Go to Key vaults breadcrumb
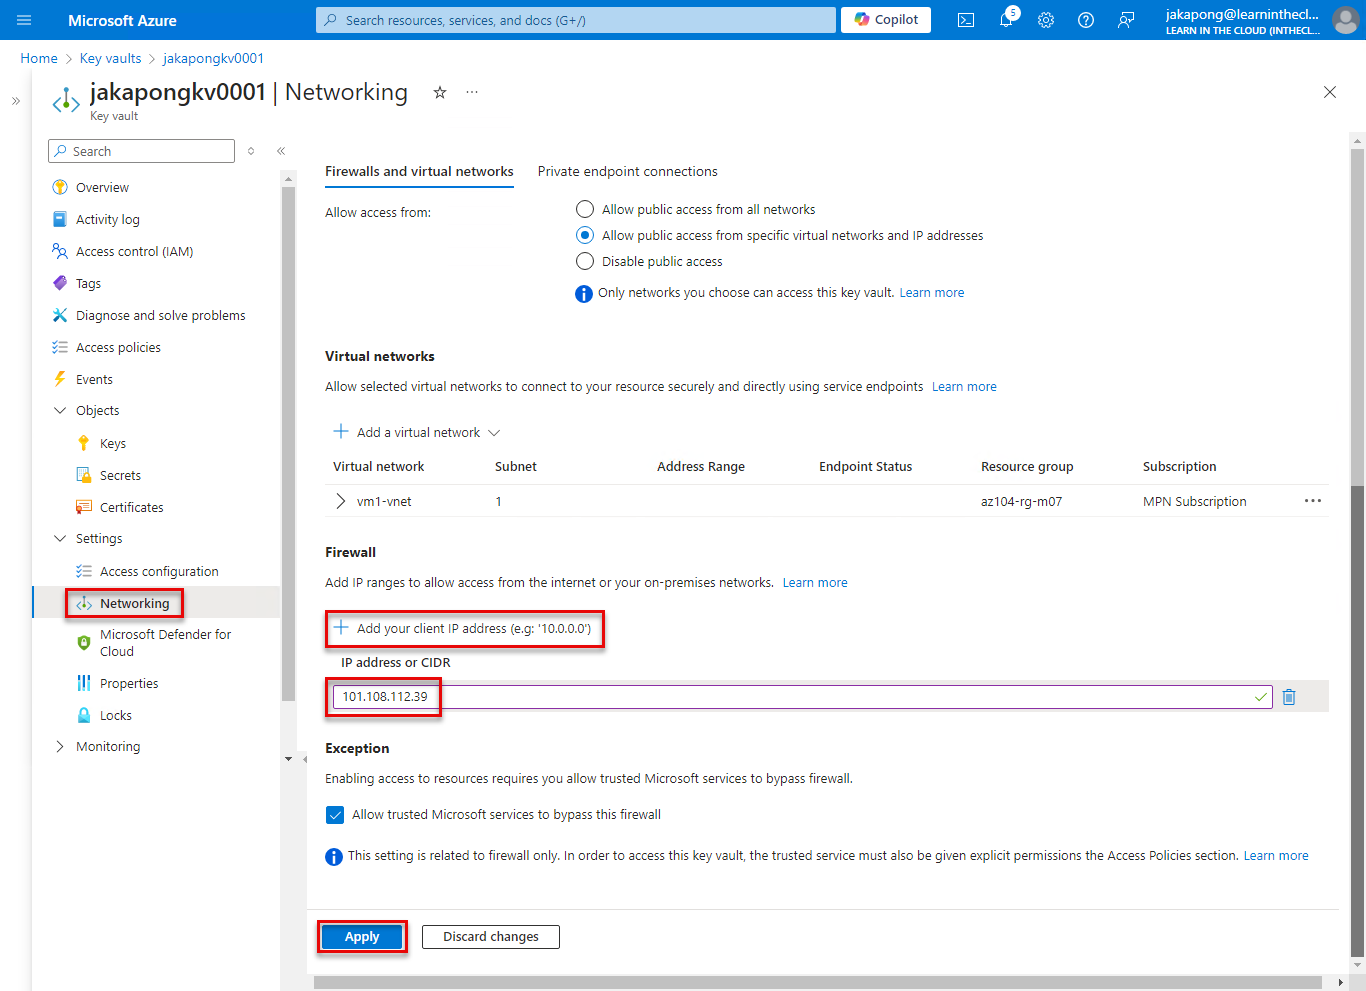The height and width of the screenshot is (991, 1366). (x=110, y=58)
